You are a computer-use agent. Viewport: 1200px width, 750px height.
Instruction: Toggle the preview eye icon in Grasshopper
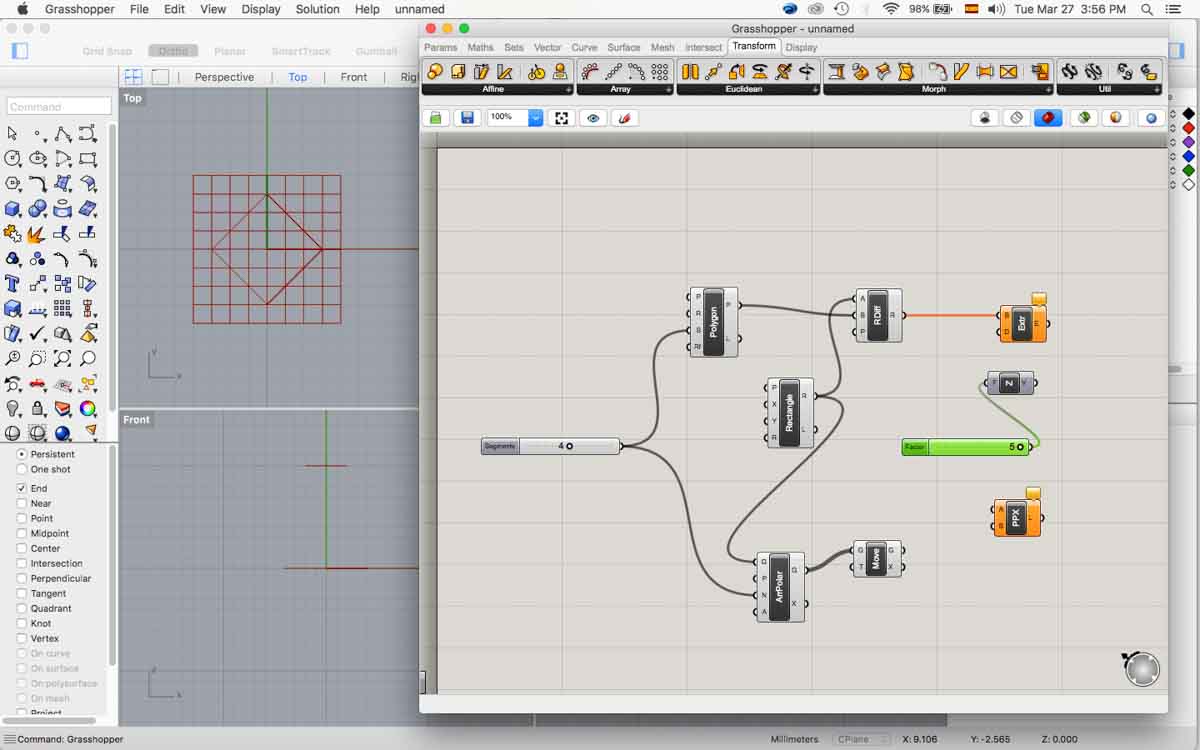pyautogui.click(x=593, y=118)
